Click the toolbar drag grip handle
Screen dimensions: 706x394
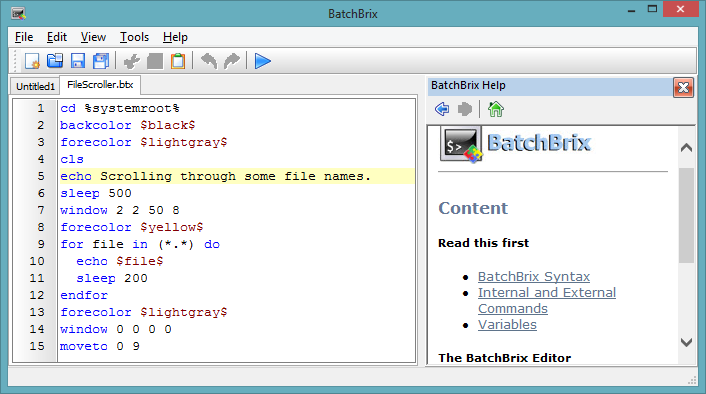(15, 61)
